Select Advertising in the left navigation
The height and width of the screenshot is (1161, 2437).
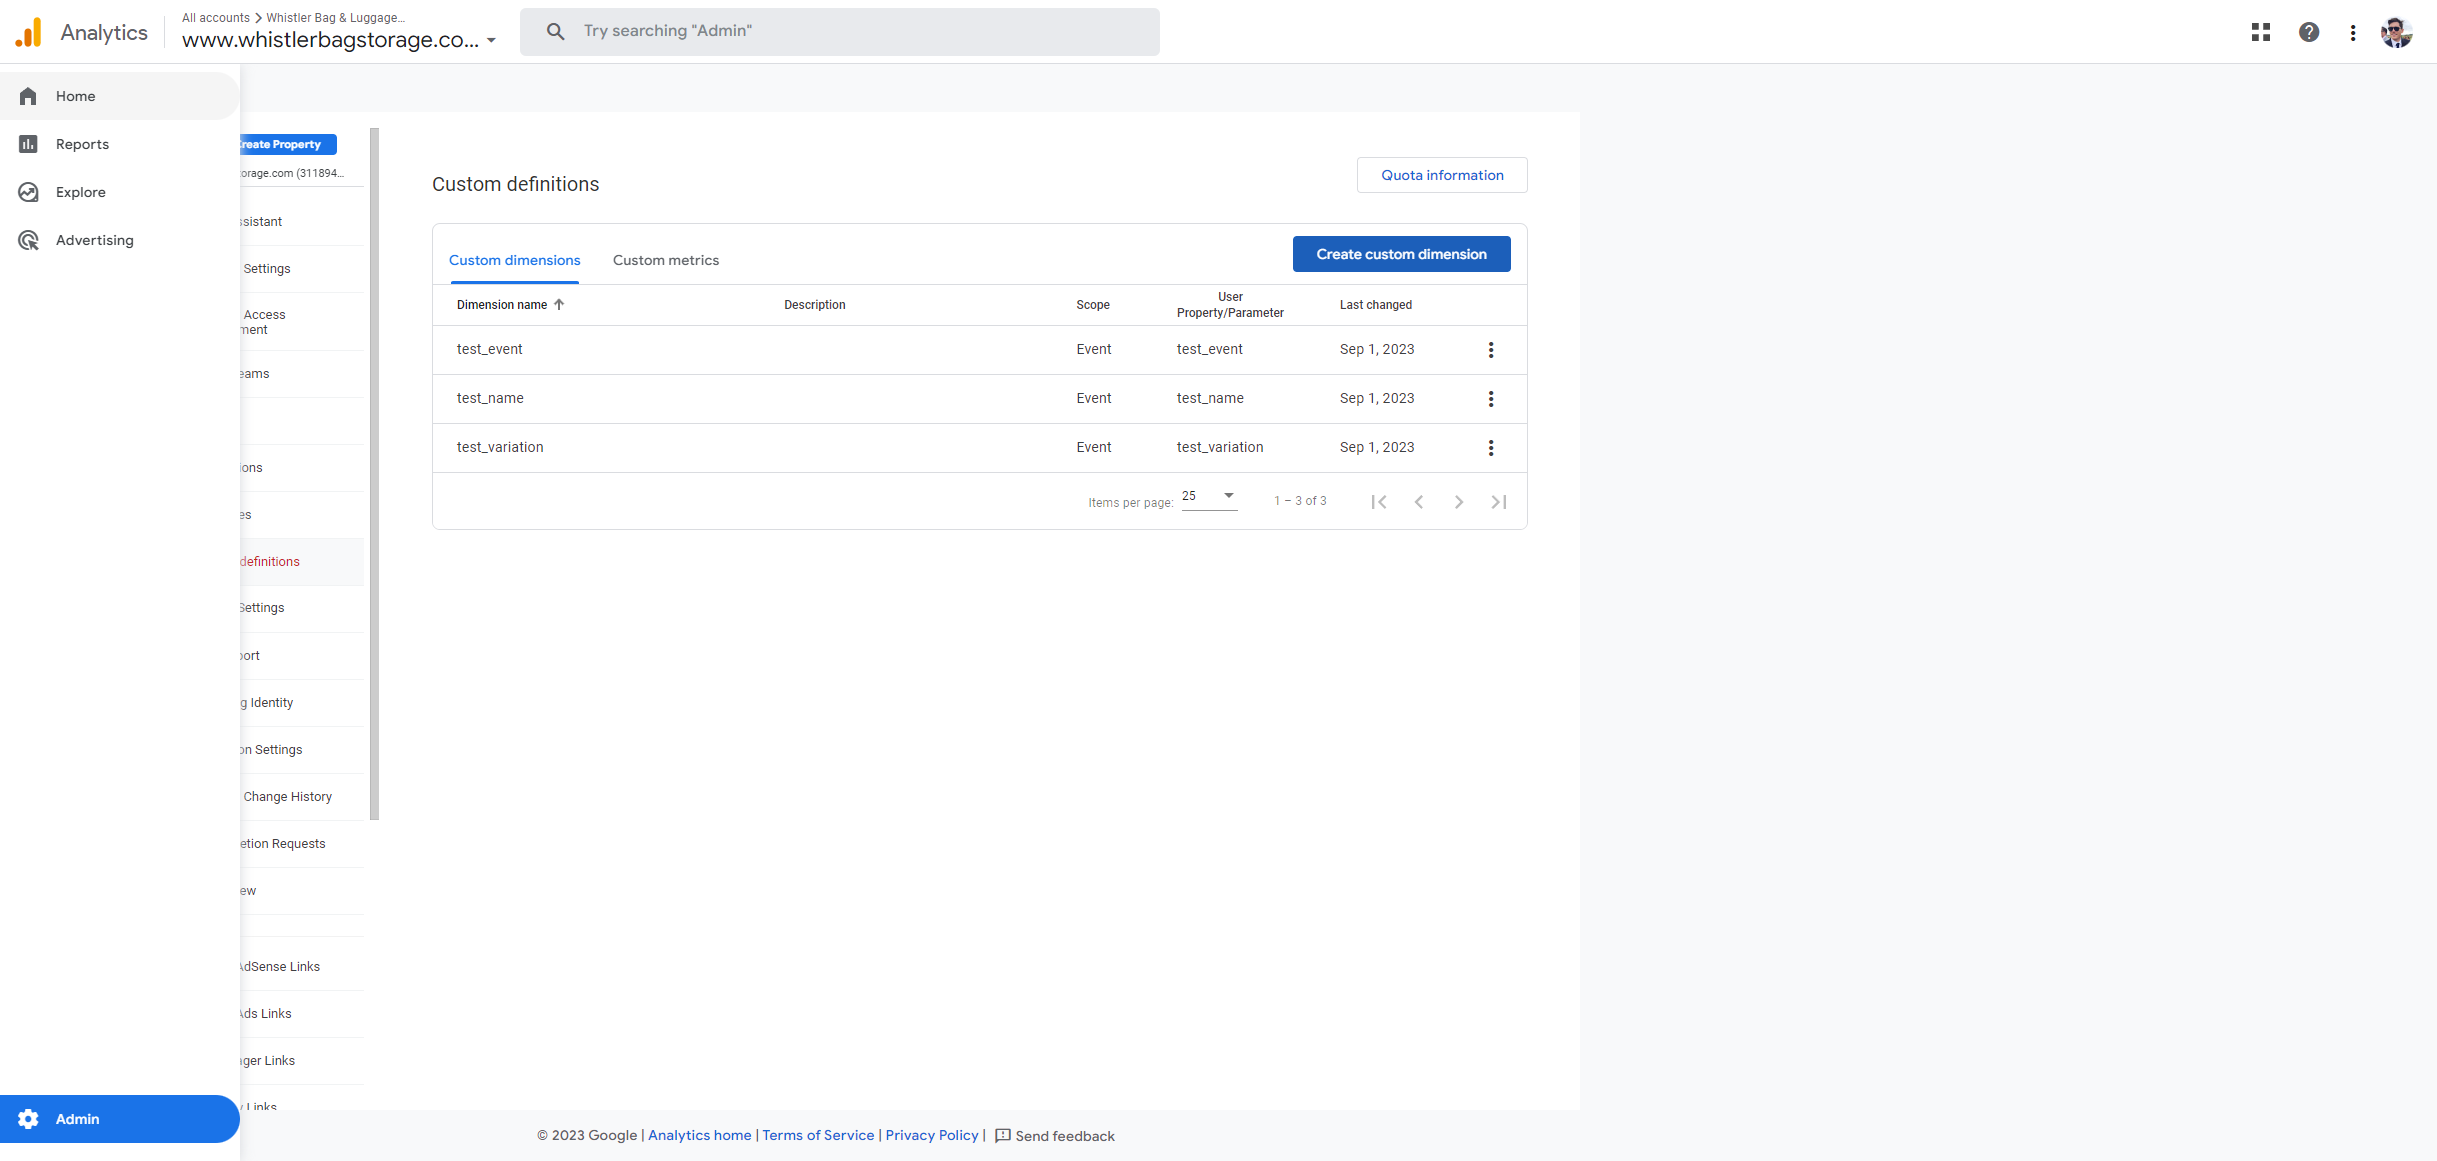coord(119,240)
